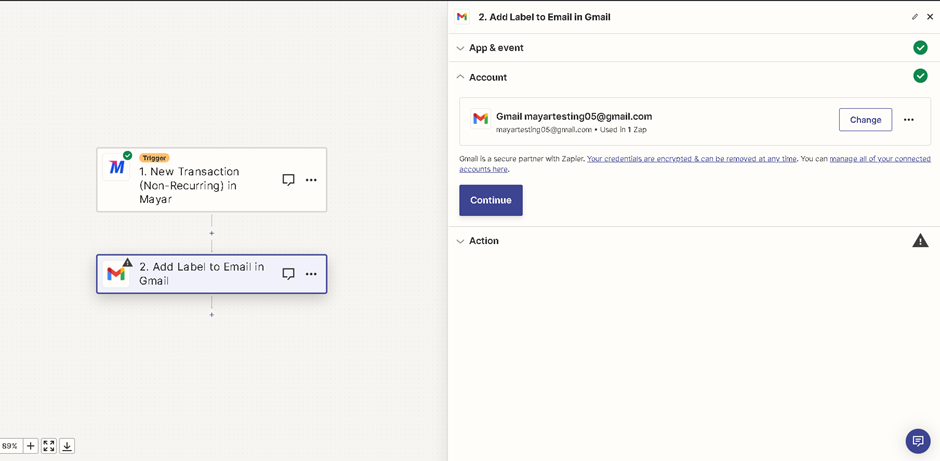Click the Continue button
This screenshot has height=461, width=940.
[x=490, y=200]
